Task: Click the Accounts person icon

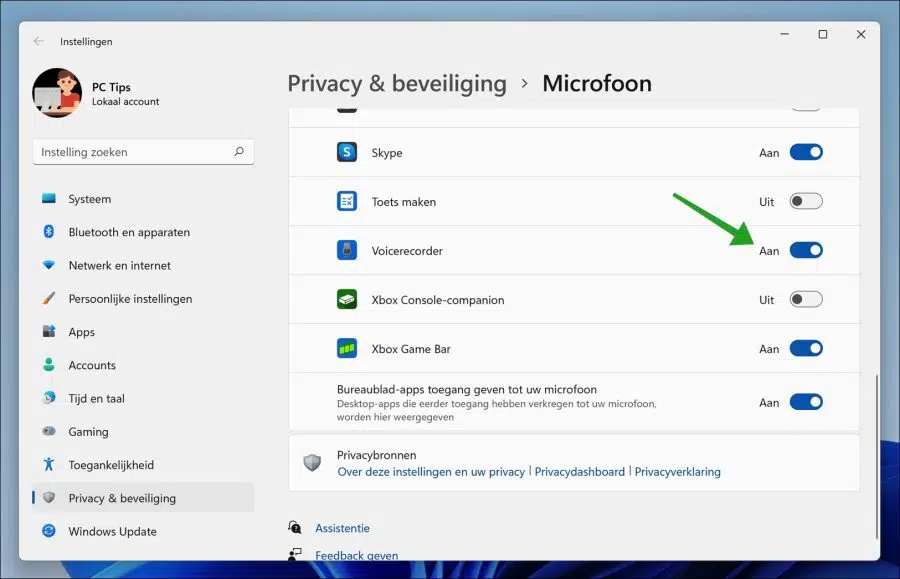Action: point(49,365)
